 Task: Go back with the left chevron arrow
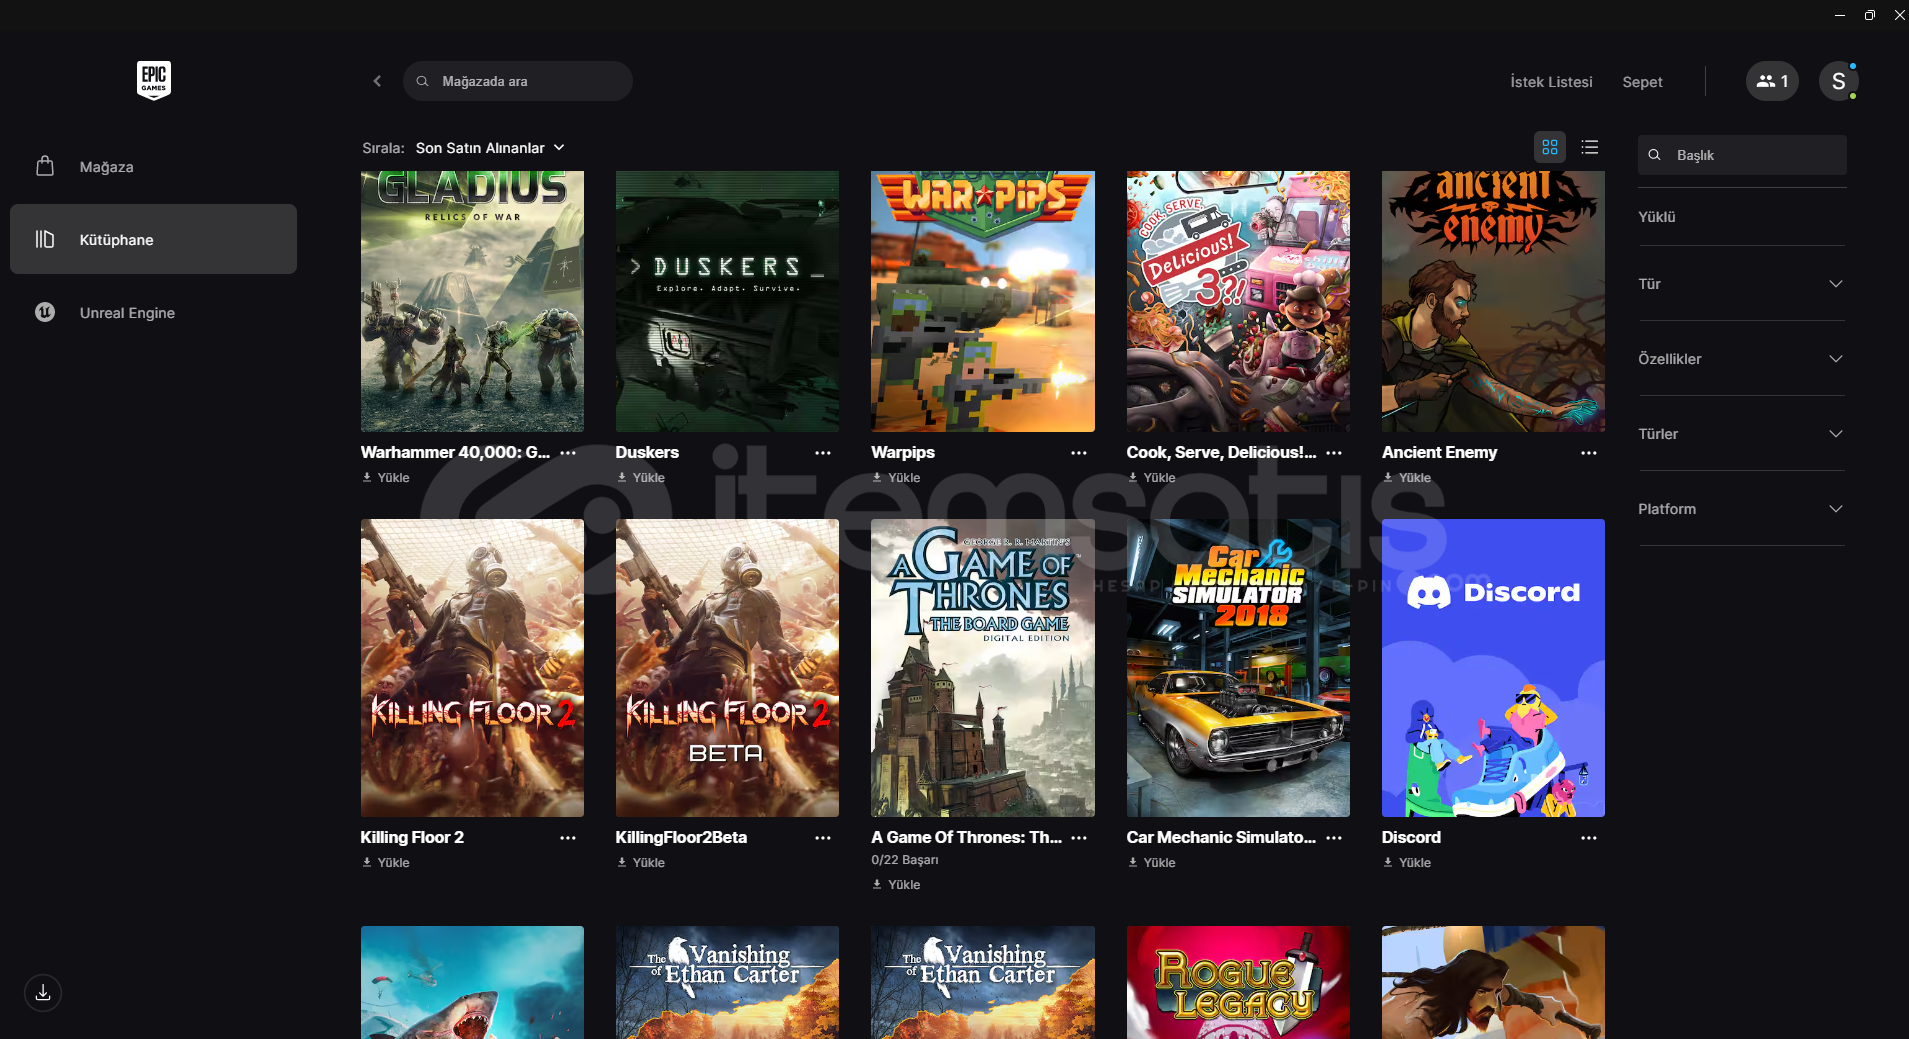tap(377, 81)
